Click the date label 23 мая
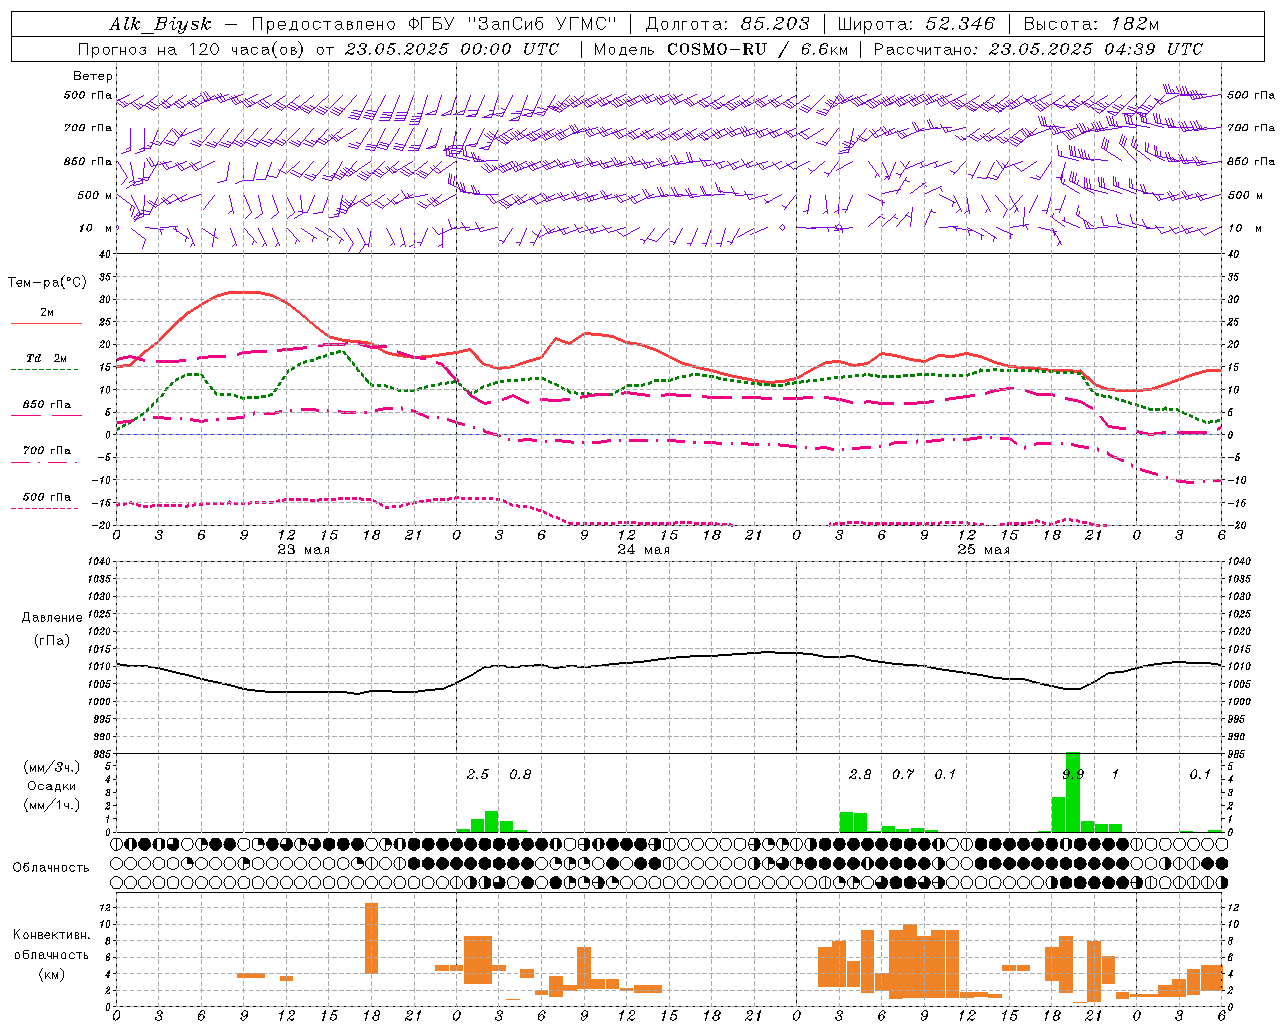The height and width of the screenshot is (1024, 1280). click(x=303, y=549)
